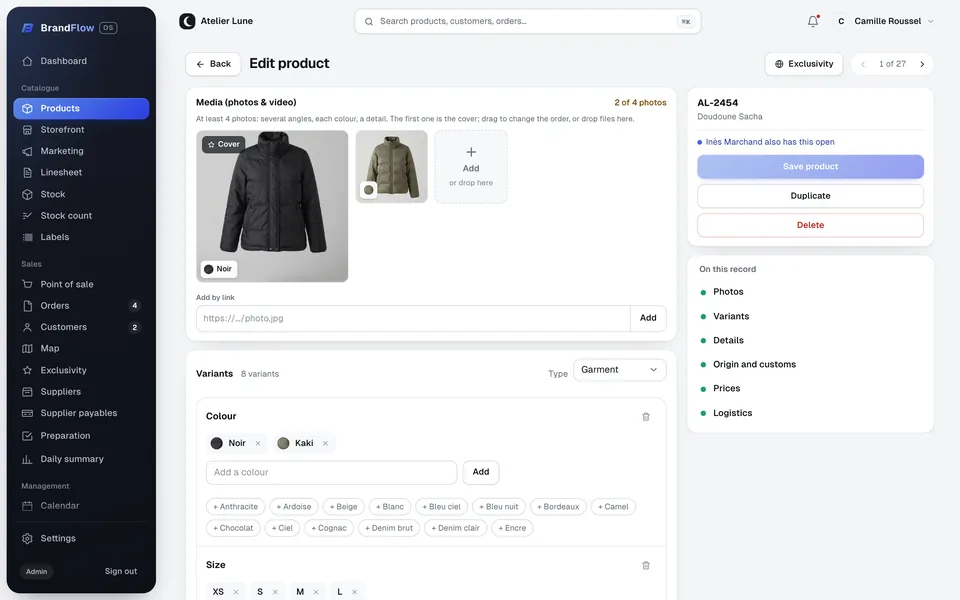Open the Linesheet page

click(81, 173)
